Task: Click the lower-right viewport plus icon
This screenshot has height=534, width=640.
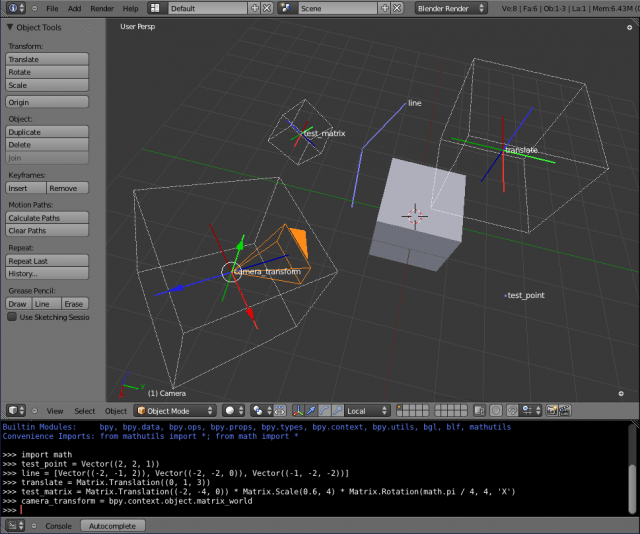Action: (x=621, y=394)
